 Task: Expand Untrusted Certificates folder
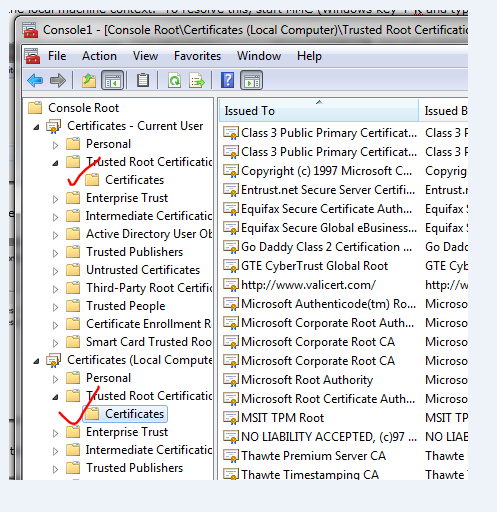click(x=56, y=271)
